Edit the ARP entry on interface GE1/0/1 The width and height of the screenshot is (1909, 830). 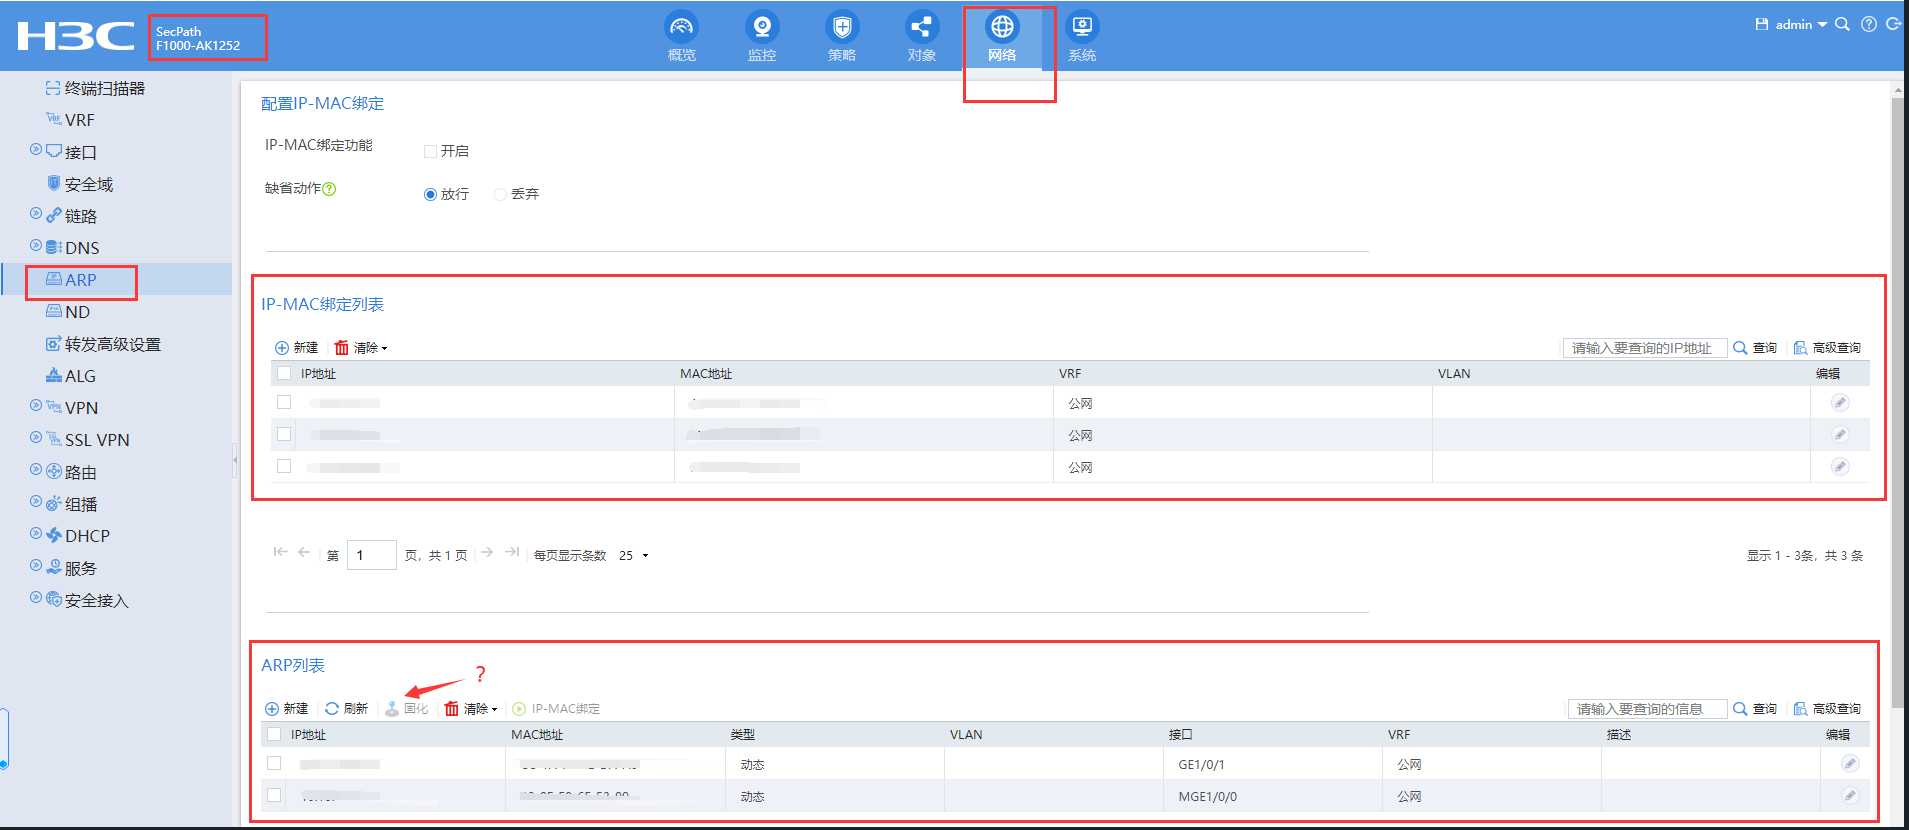[1850, 764]
